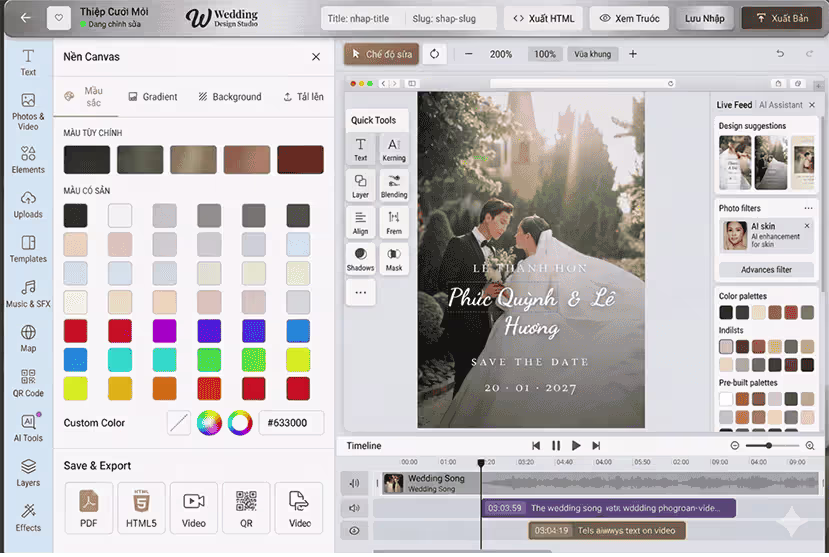Remove the AI skin filter
829x557 pixels.
[807, 226]
